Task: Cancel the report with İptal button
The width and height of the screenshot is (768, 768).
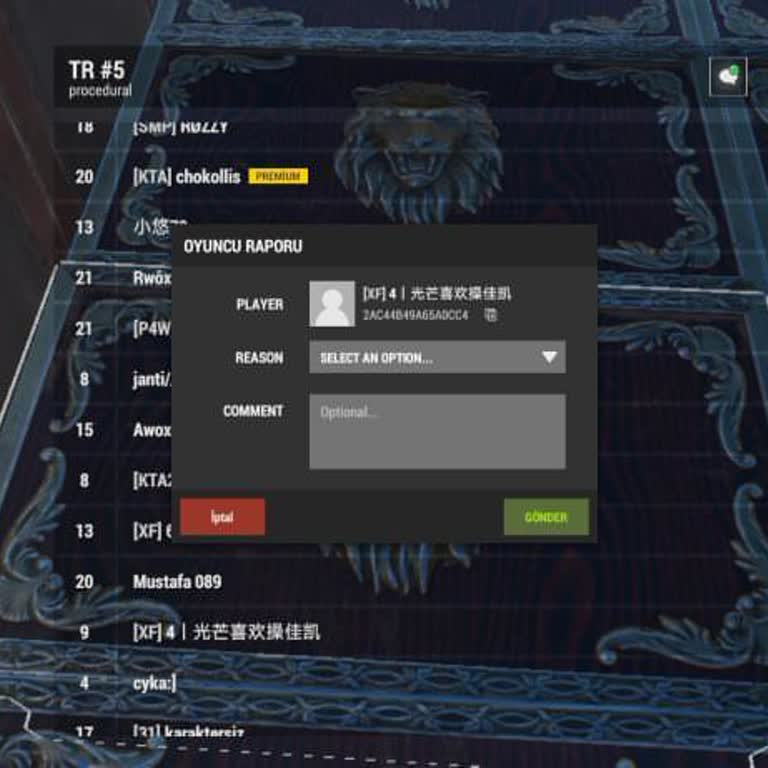Action: click(x=222, y=517)
